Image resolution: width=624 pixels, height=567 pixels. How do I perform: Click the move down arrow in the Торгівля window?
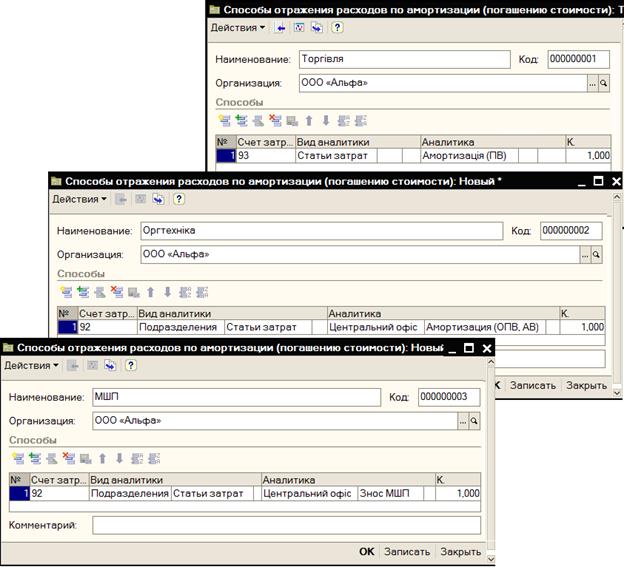pyautogui.click(x=325, y=121)
